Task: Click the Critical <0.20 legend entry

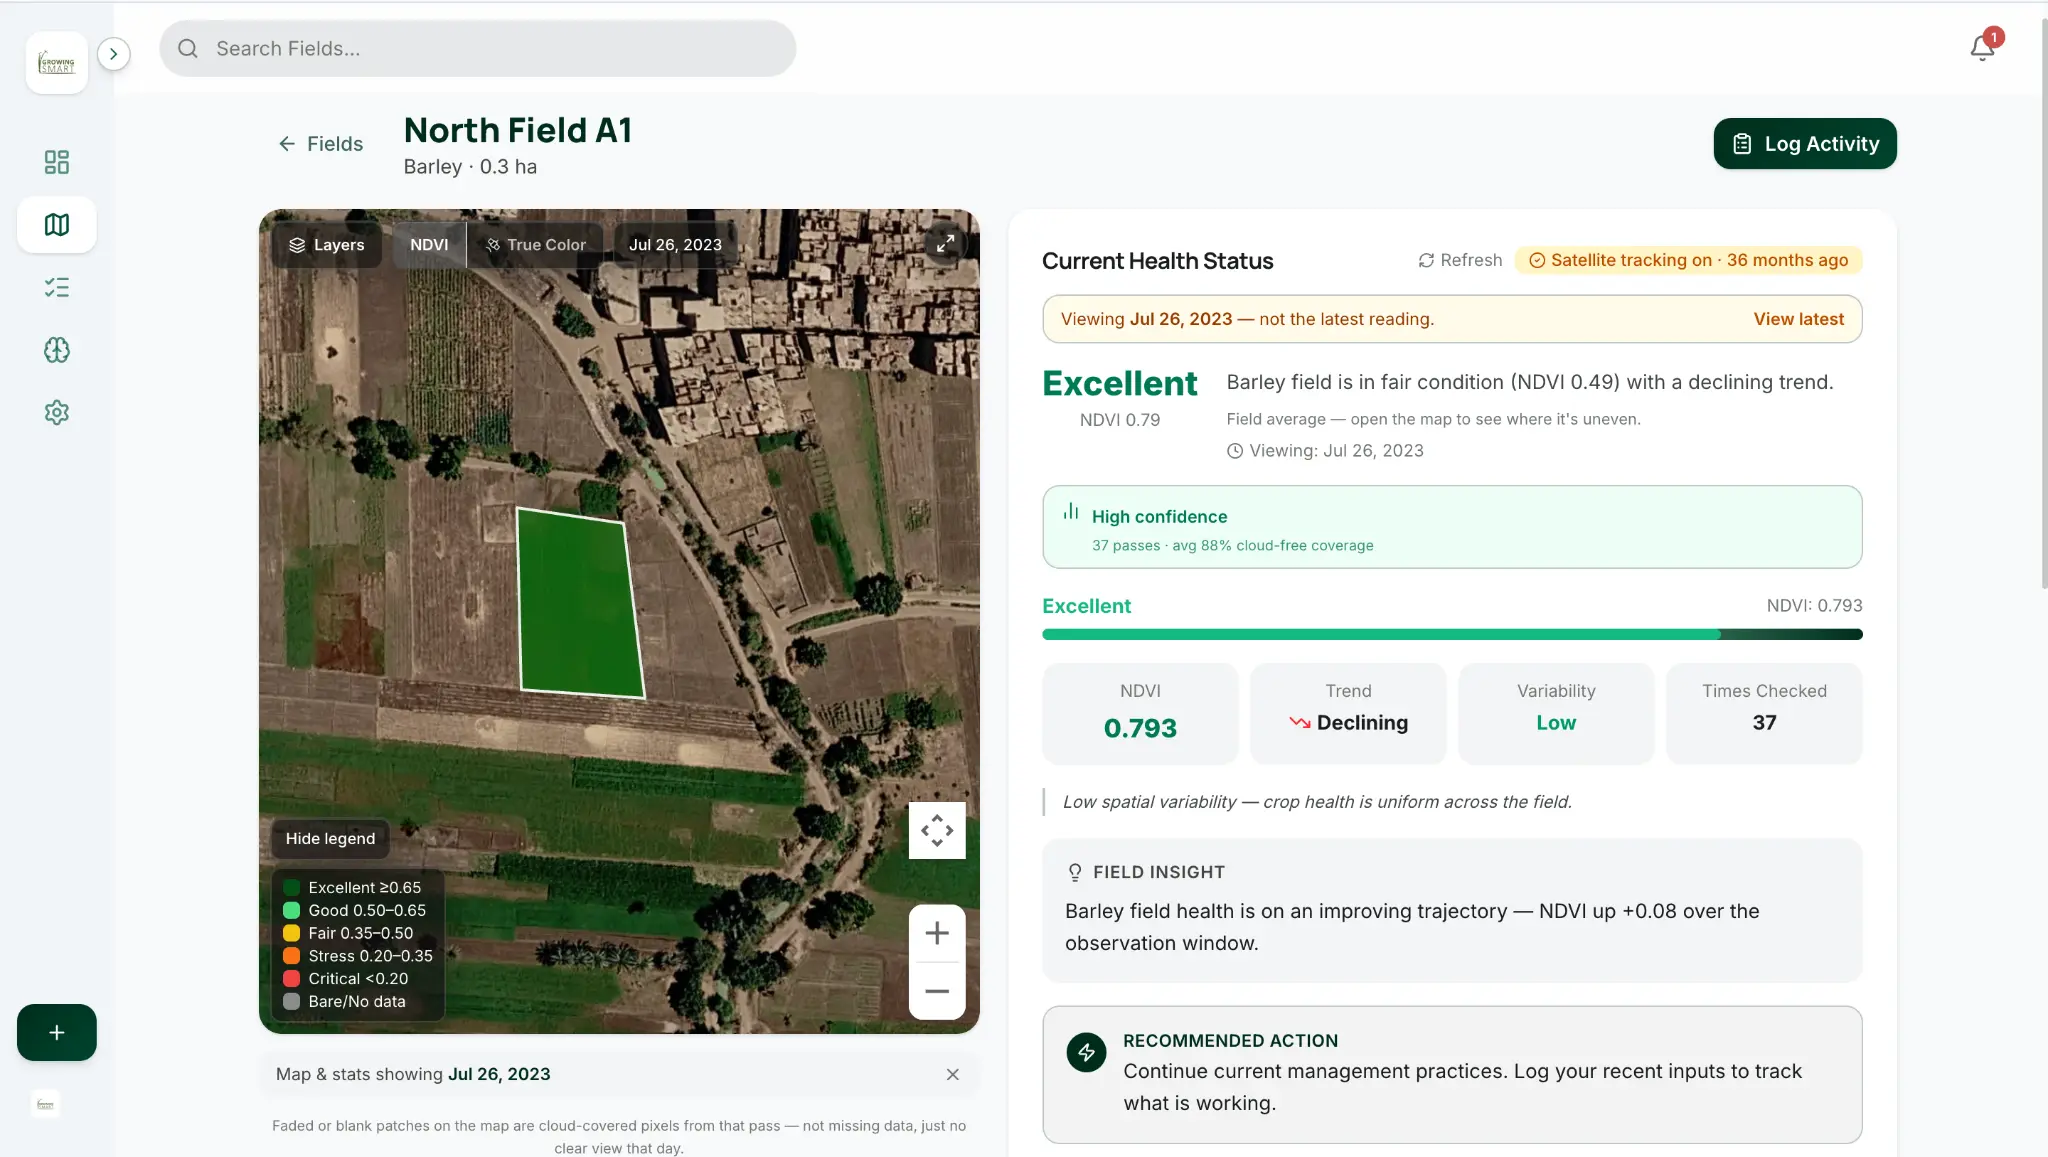Action: [x=346, y=979]
